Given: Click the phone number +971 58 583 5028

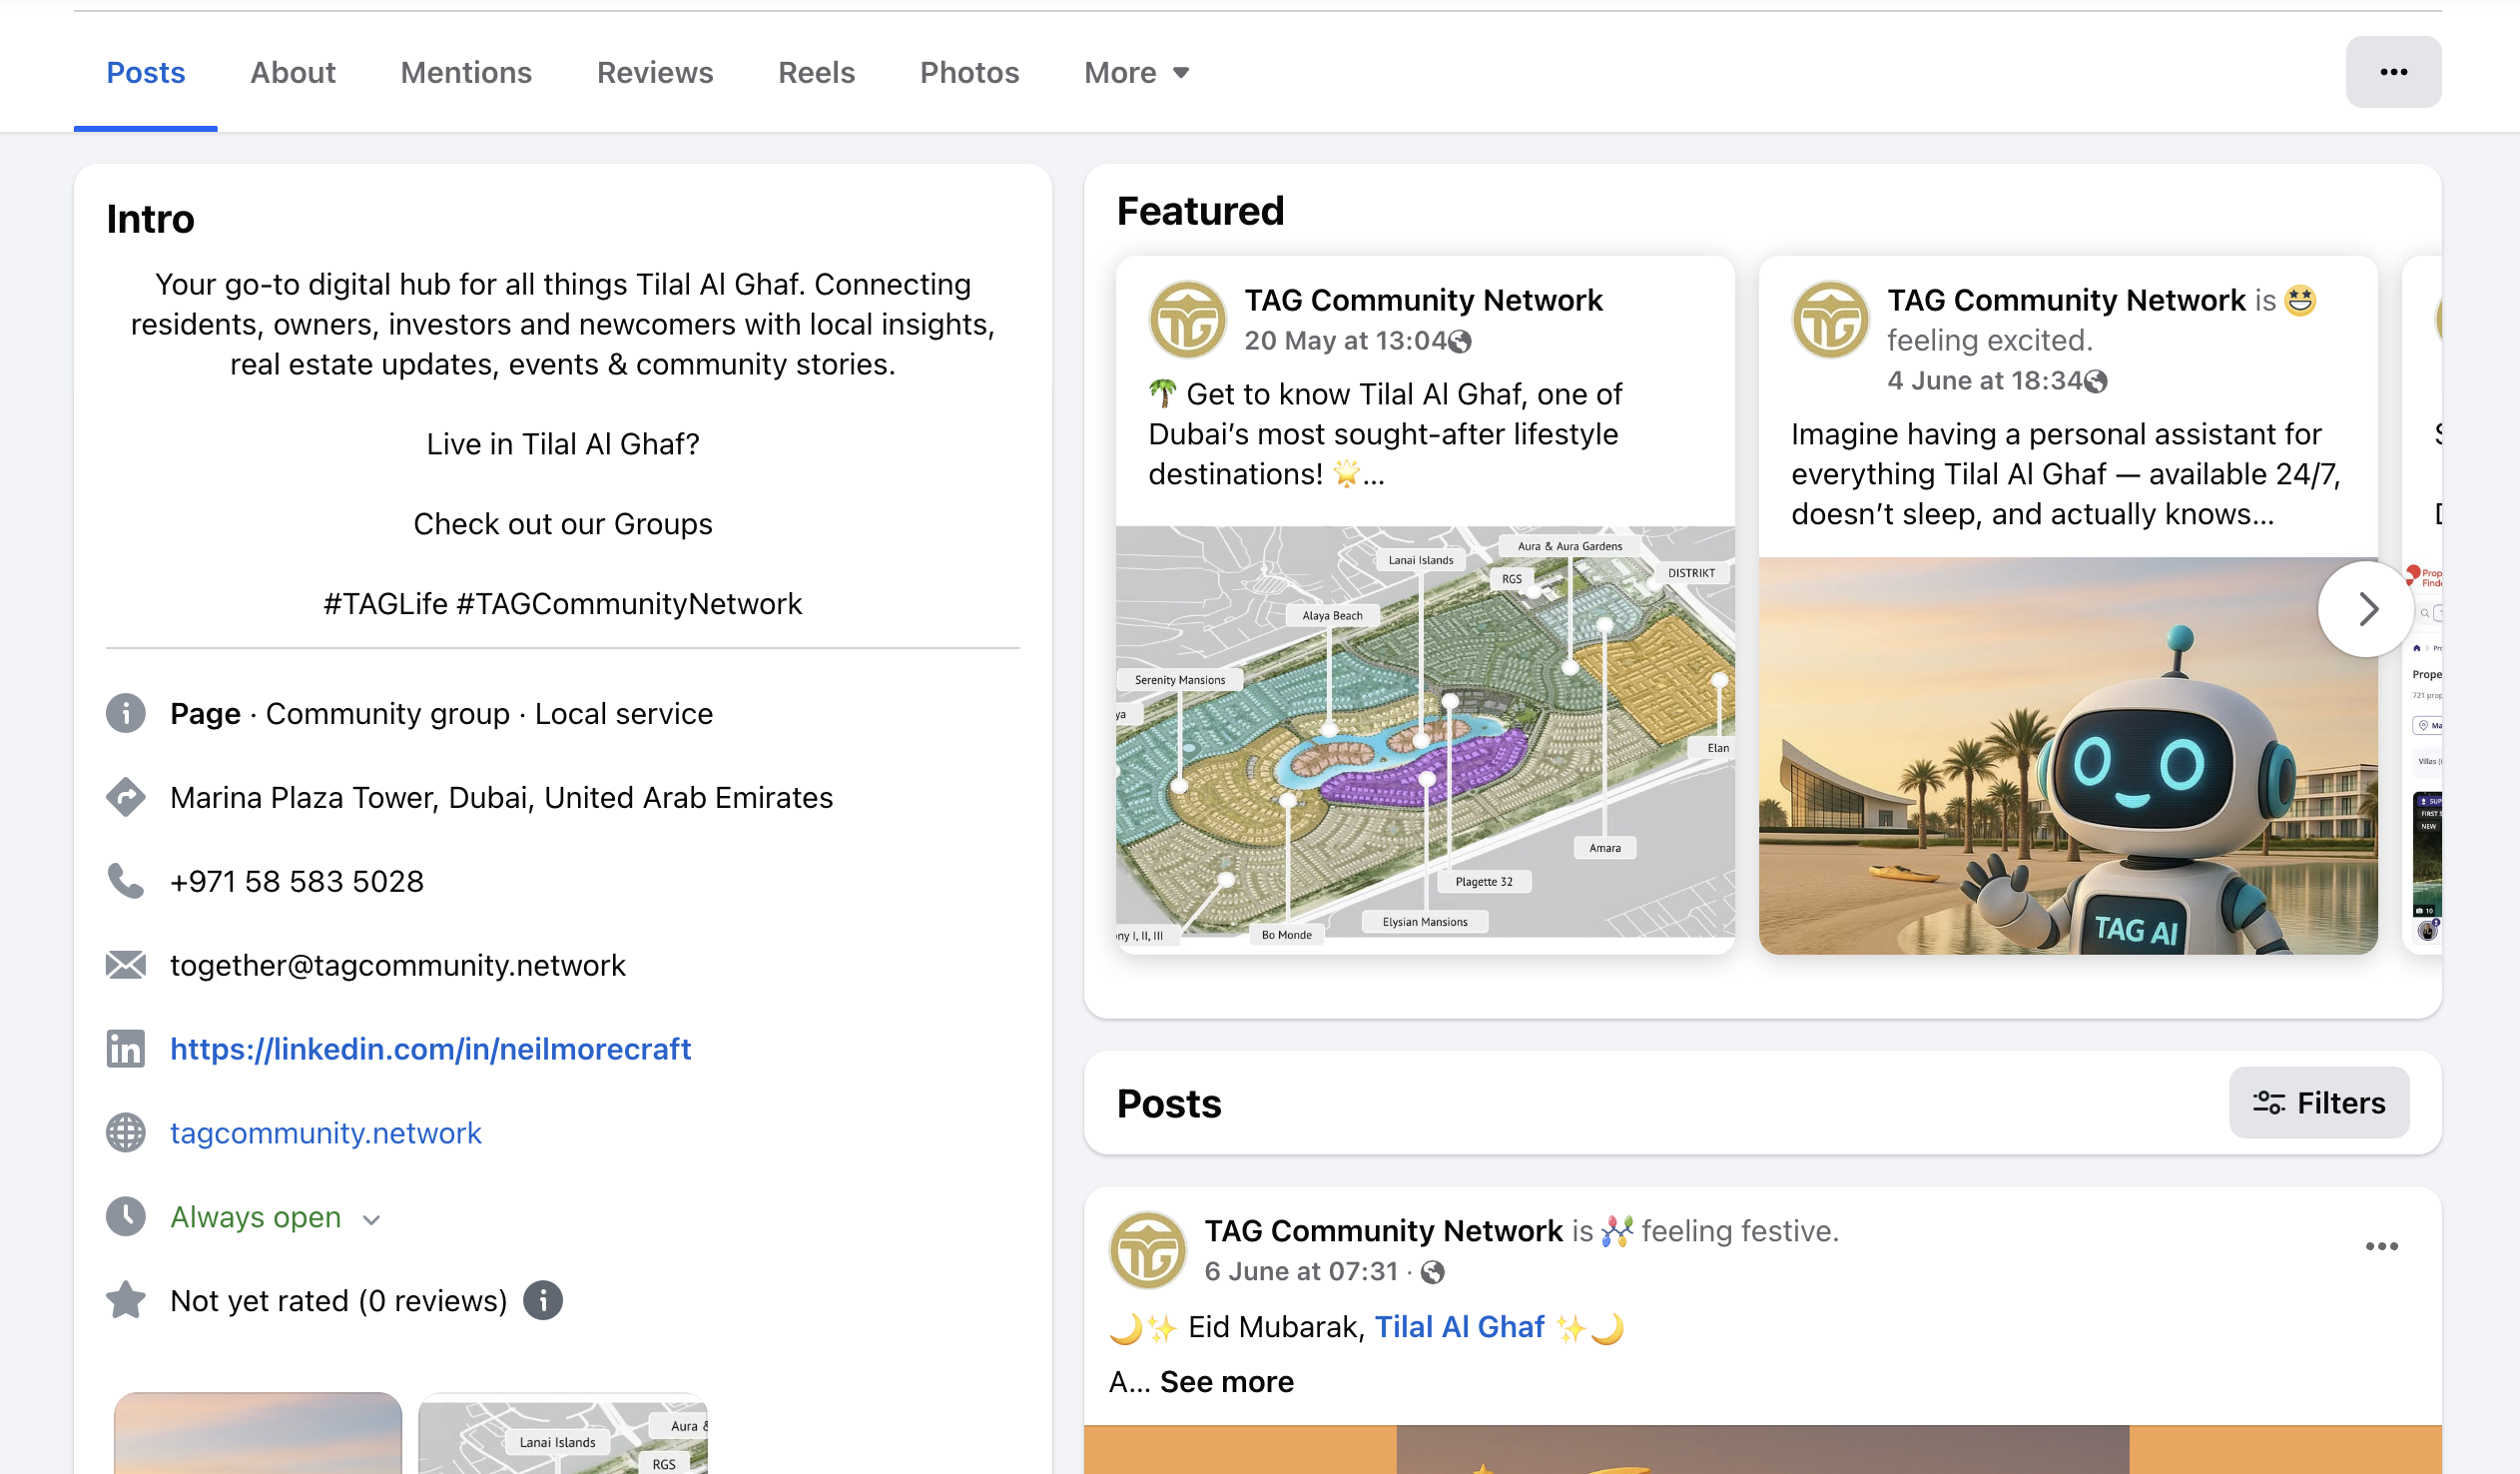Looking at the screenshot, I should click(297, 882).
